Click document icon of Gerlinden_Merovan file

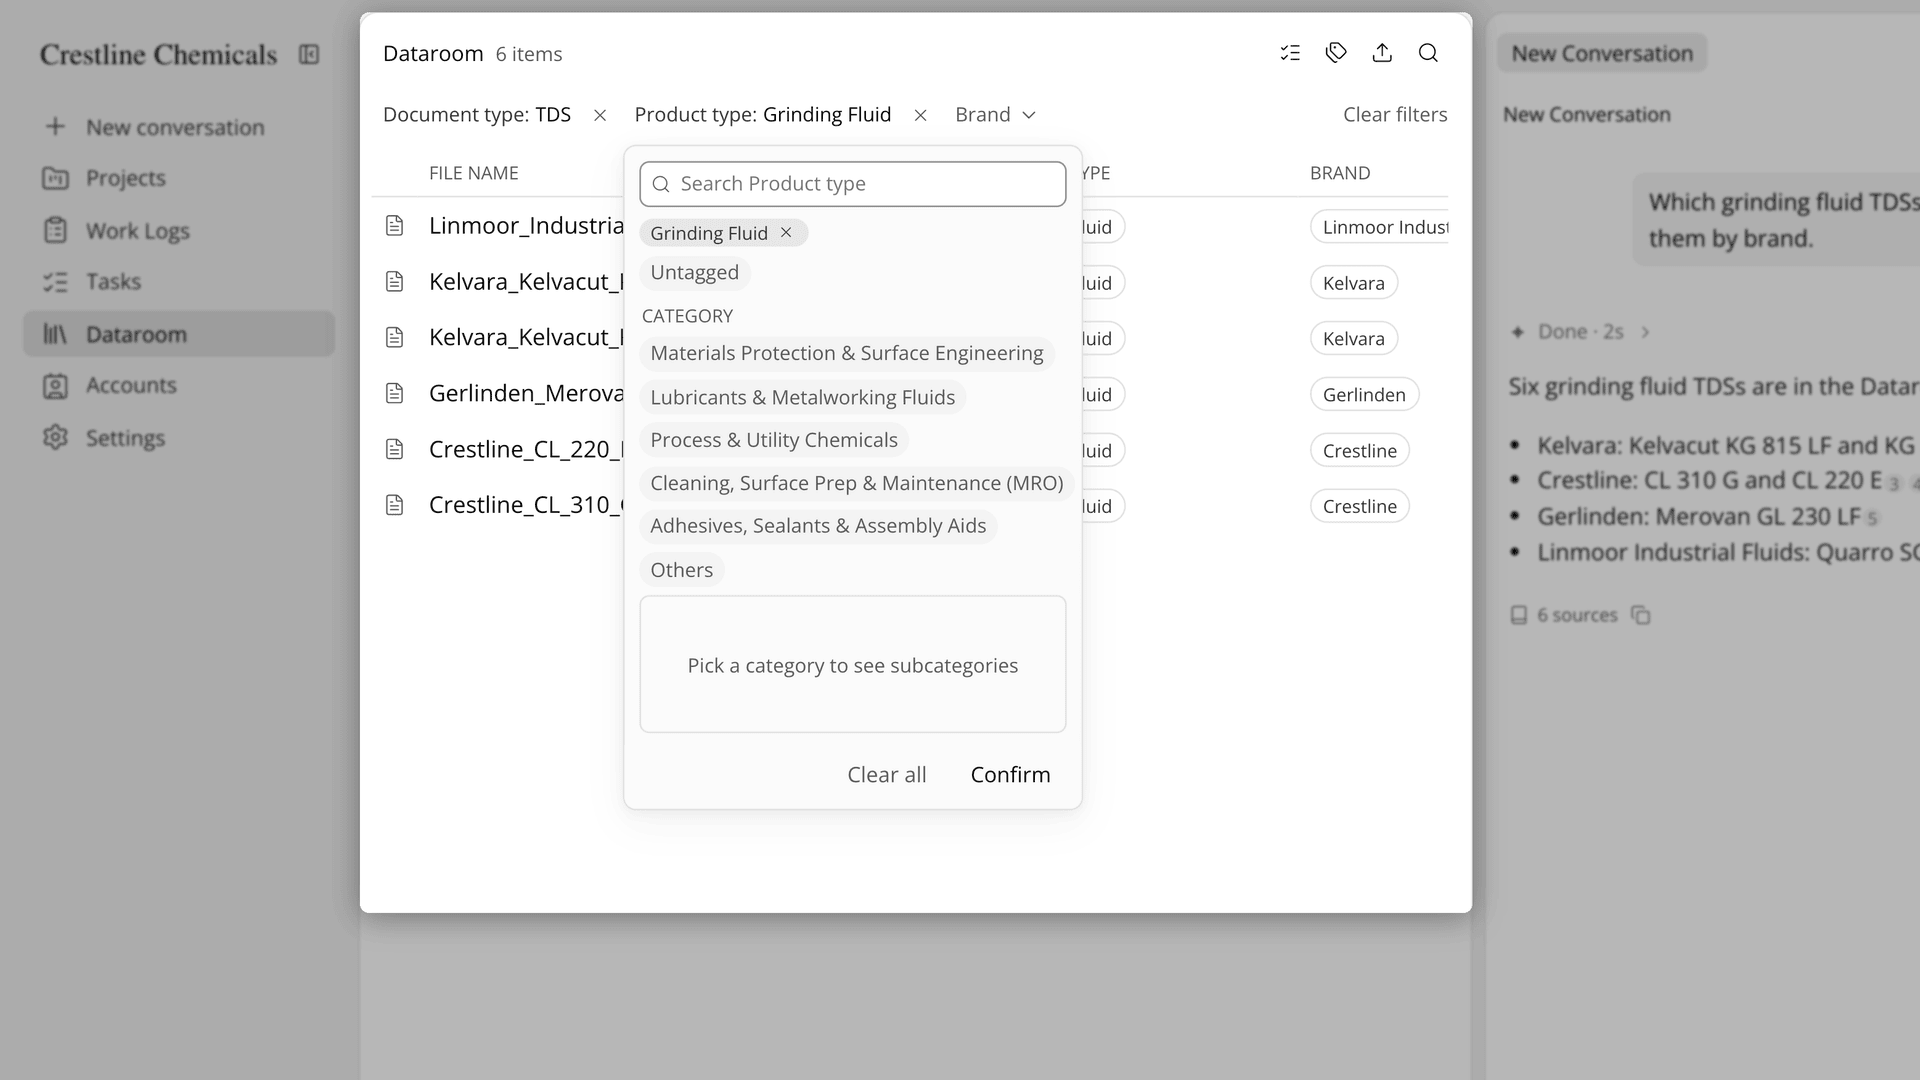395,394
